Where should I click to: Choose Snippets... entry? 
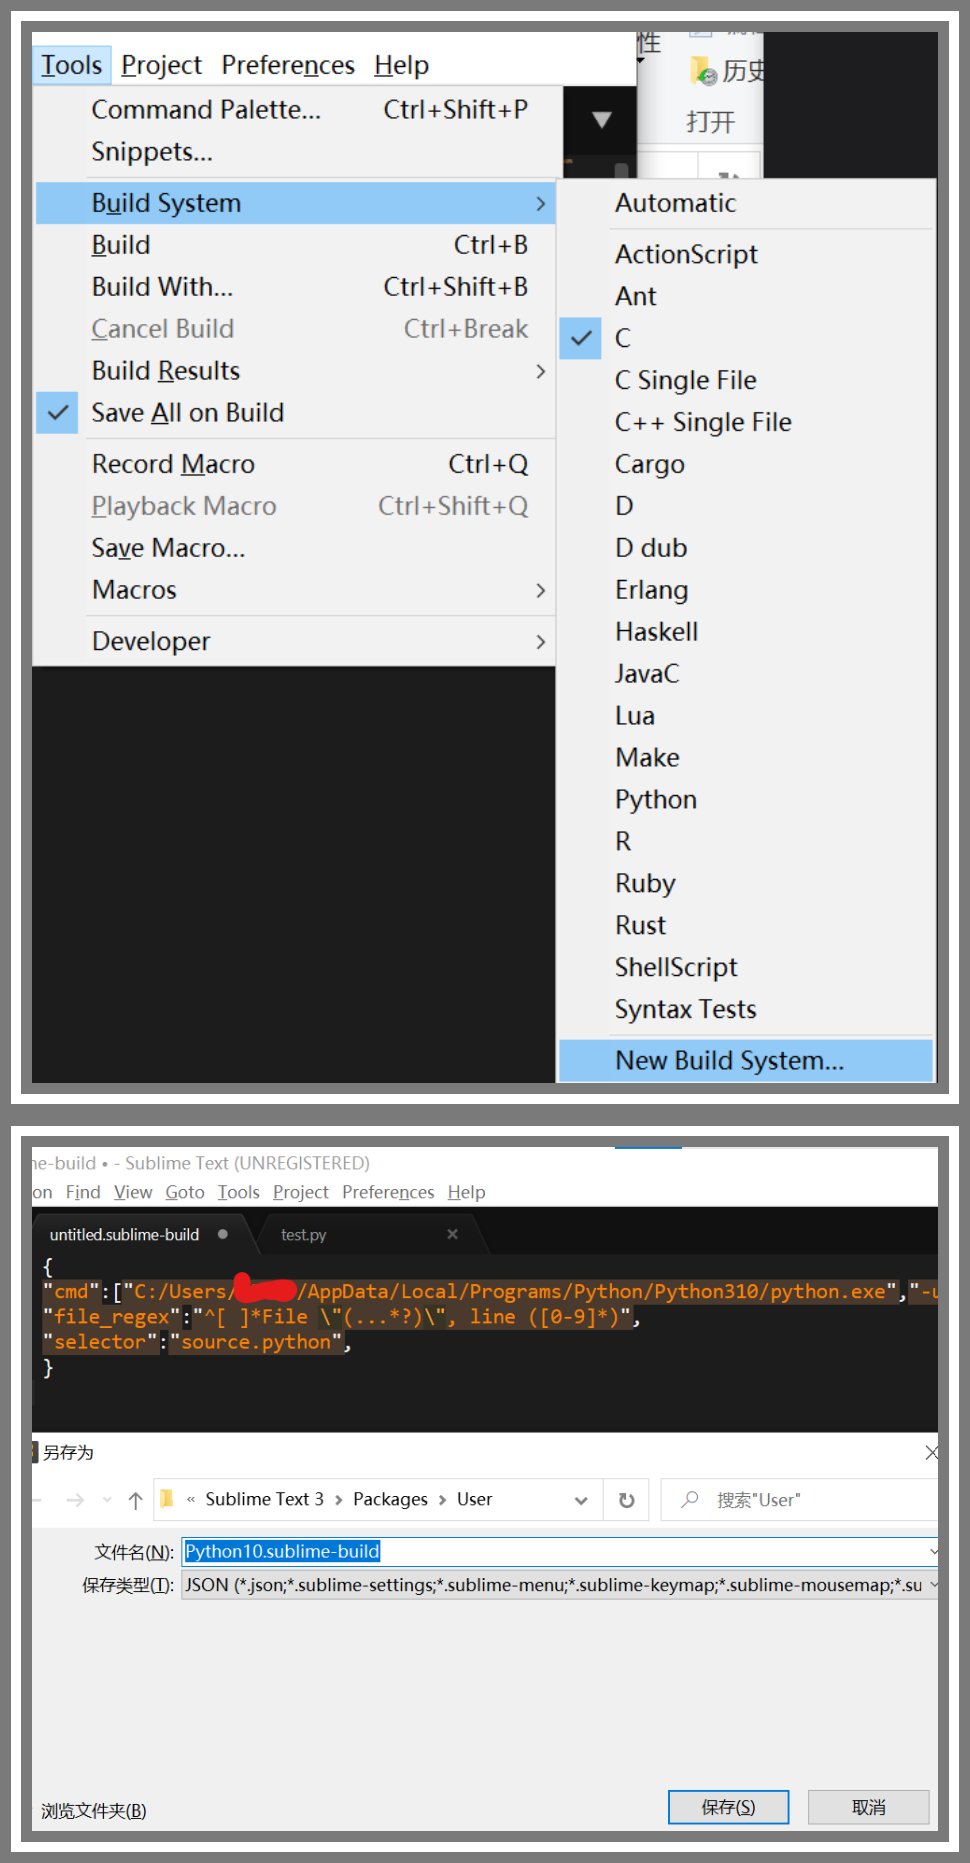coord(296,151)
